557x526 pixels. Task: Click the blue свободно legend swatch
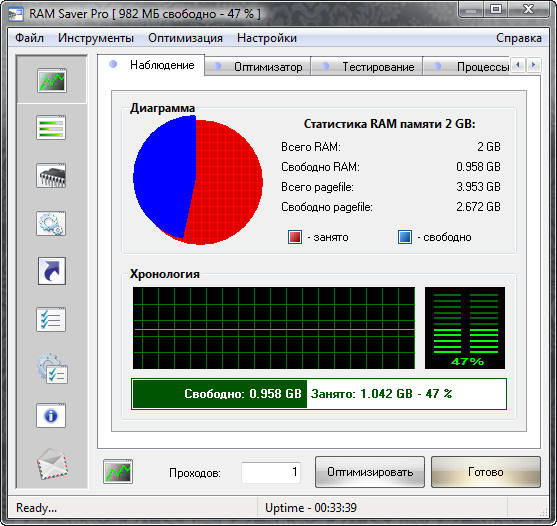click(x=405, y=237)
